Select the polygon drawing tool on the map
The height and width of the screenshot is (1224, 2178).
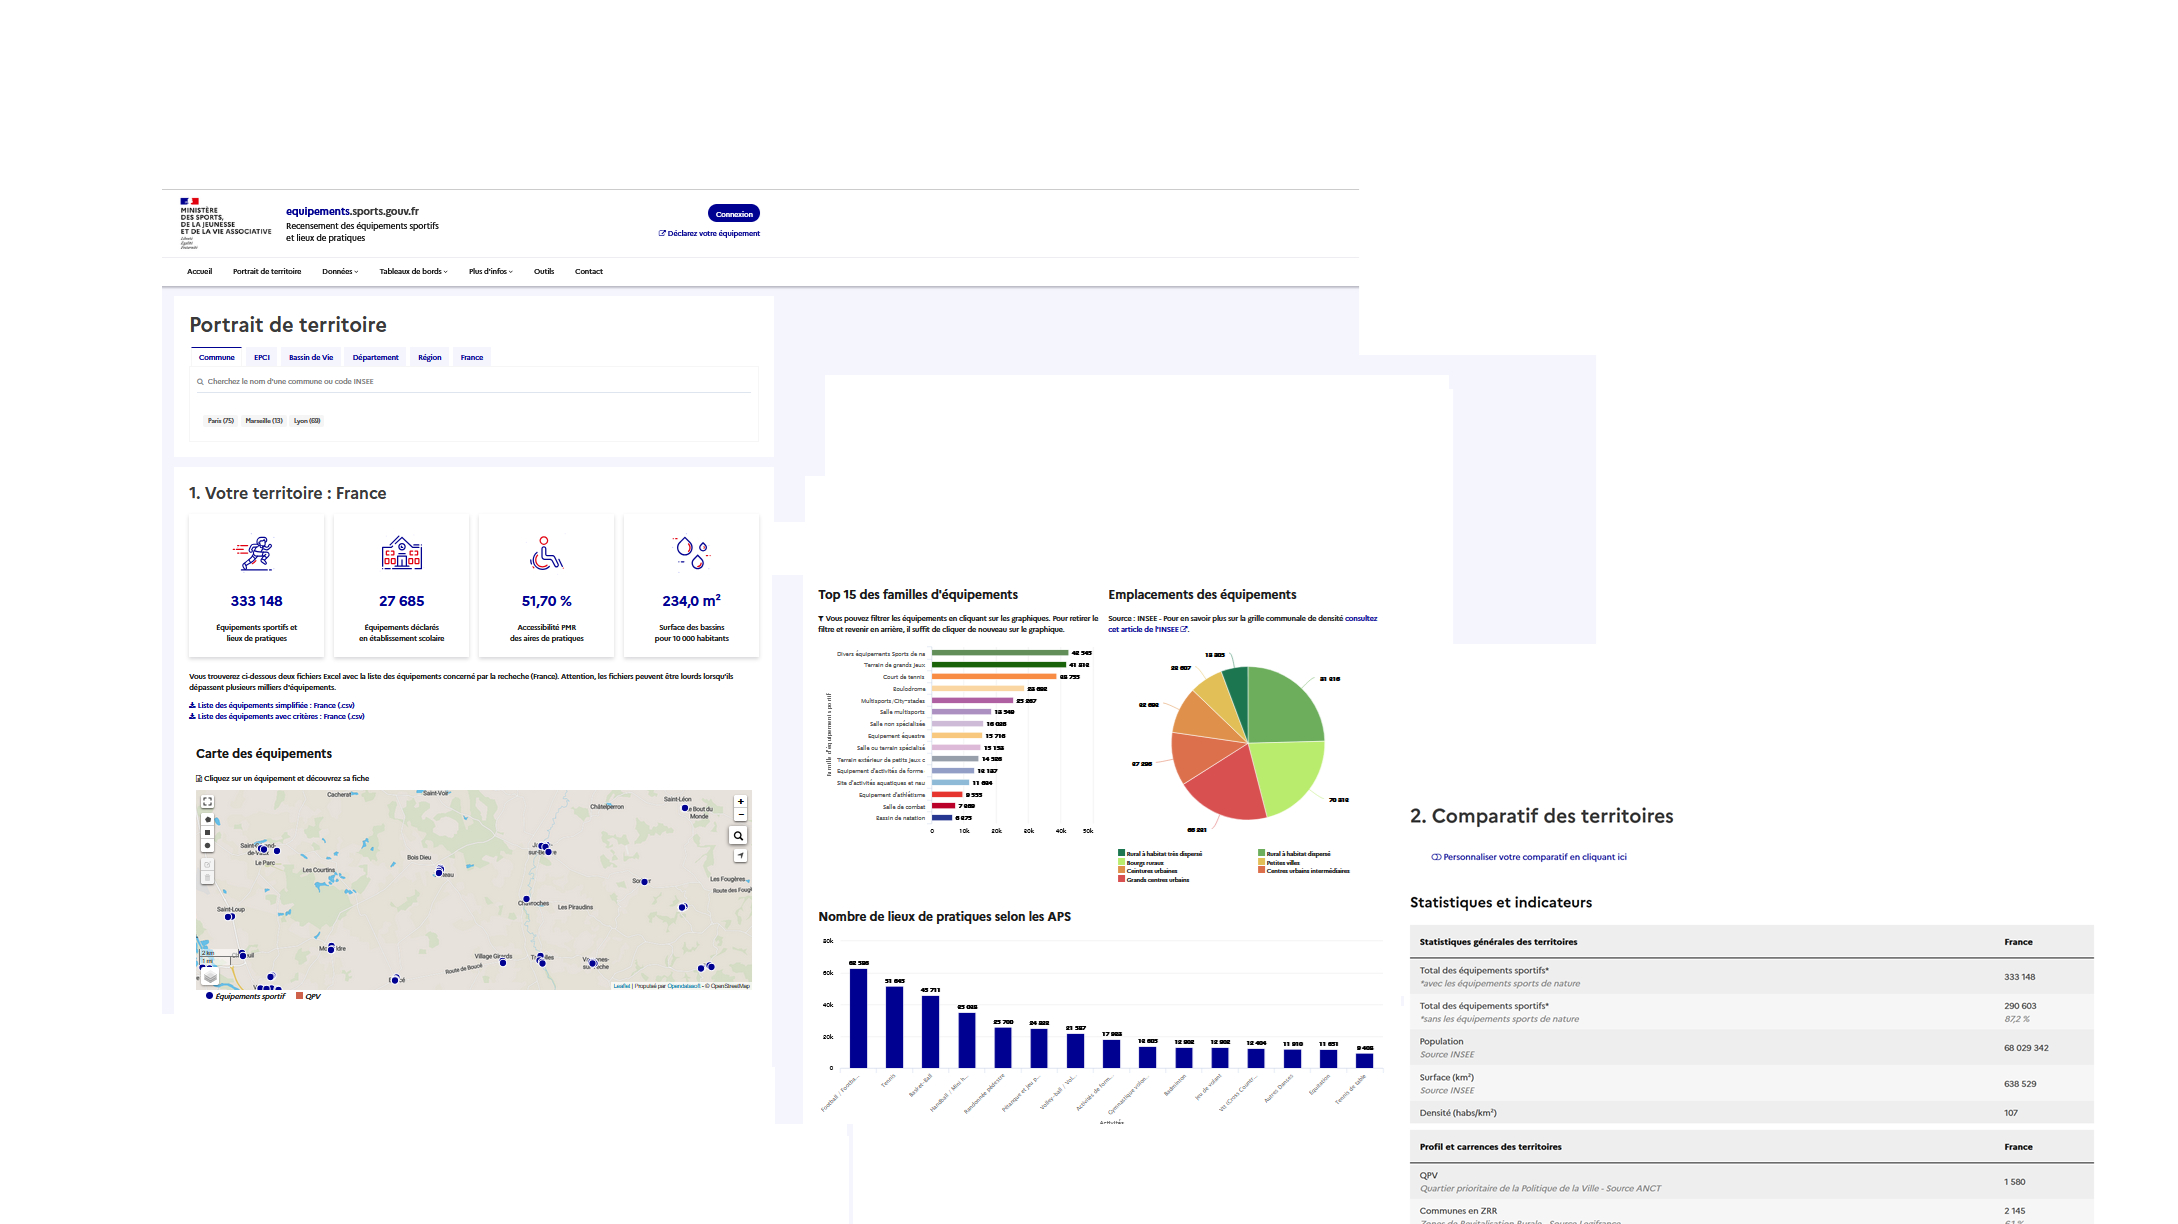208,819
